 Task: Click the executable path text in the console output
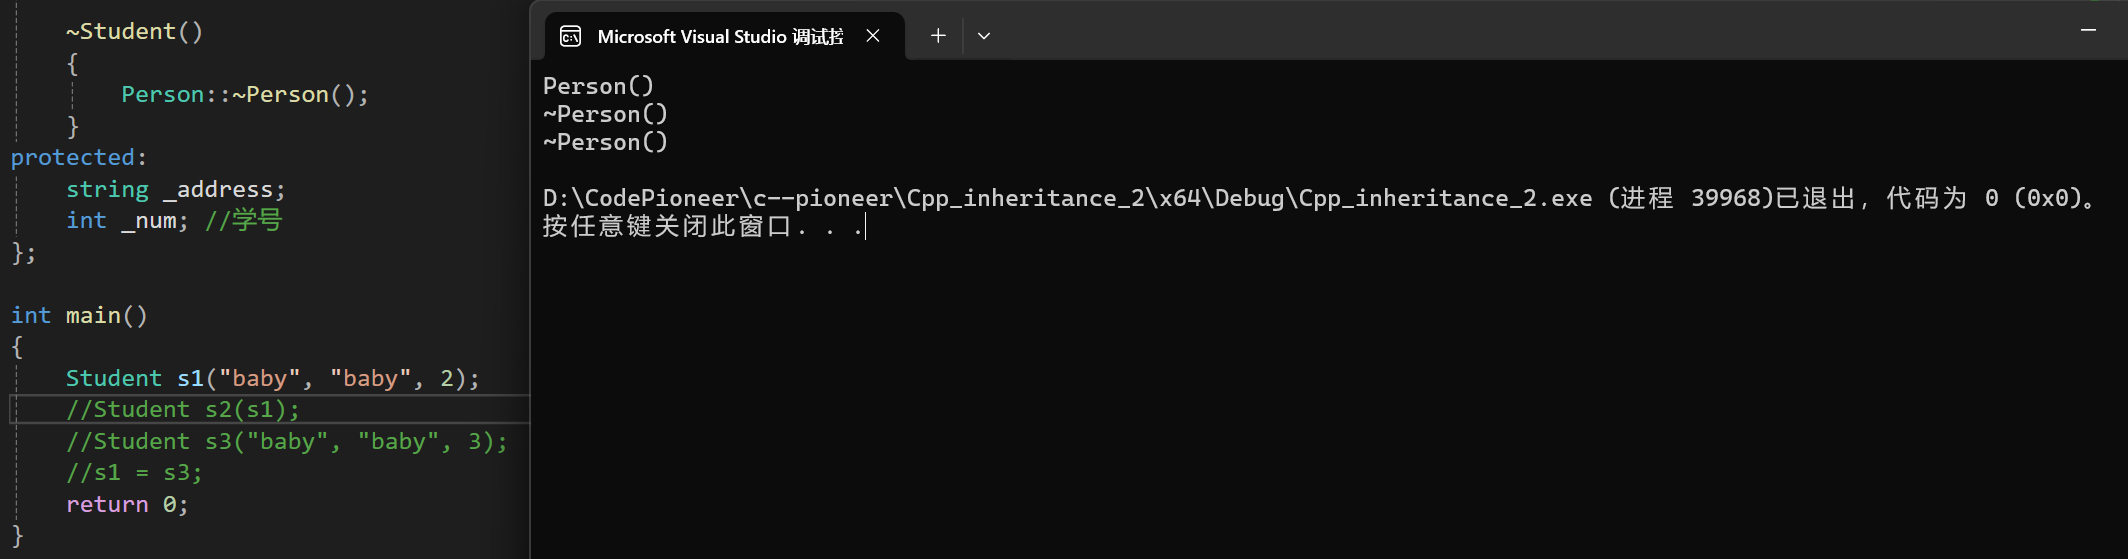pos(1067,198)
